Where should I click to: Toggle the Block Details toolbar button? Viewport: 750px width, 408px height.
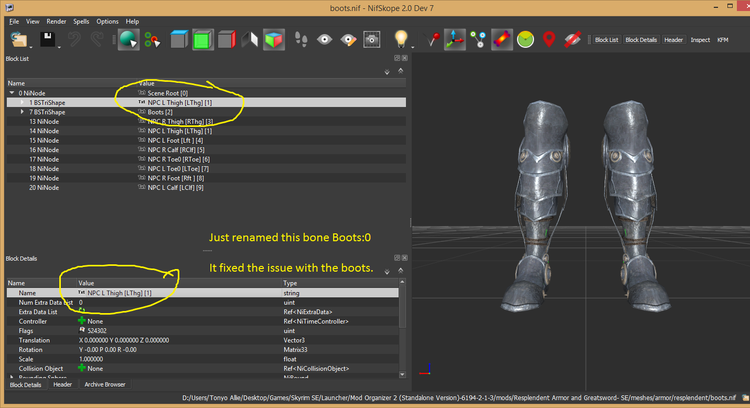tap(641, 40)
